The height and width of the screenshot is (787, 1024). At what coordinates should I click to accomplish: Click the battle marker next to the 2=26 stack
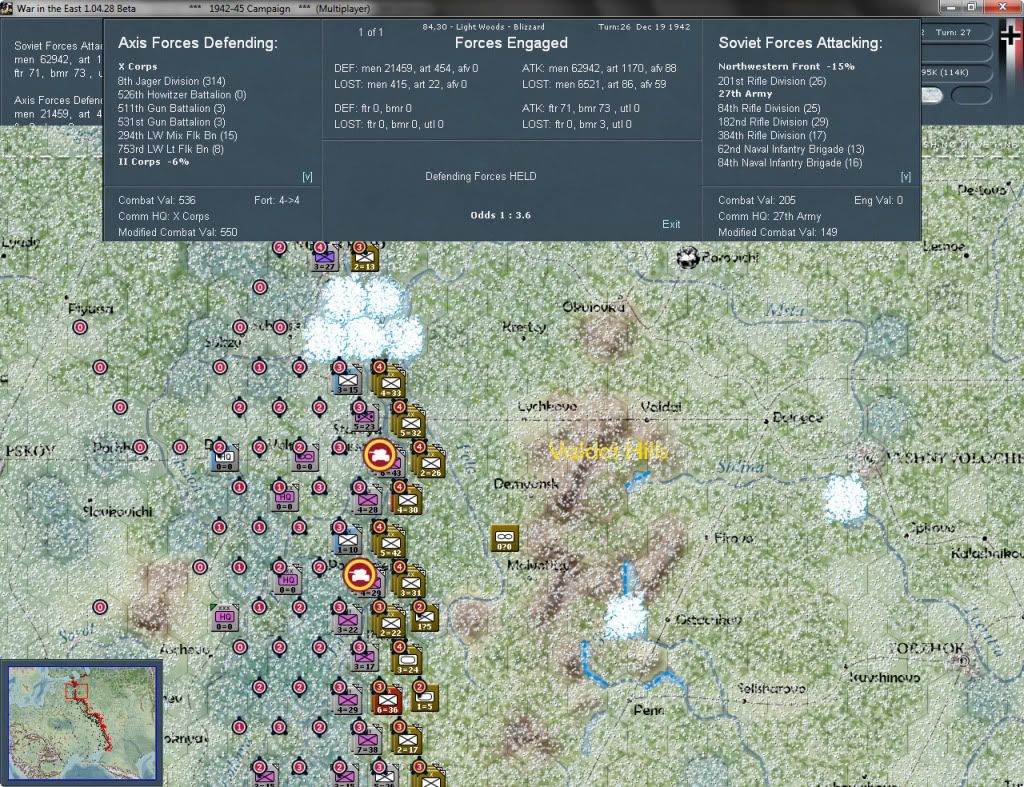pyautogui.click(x=379, y=455)
